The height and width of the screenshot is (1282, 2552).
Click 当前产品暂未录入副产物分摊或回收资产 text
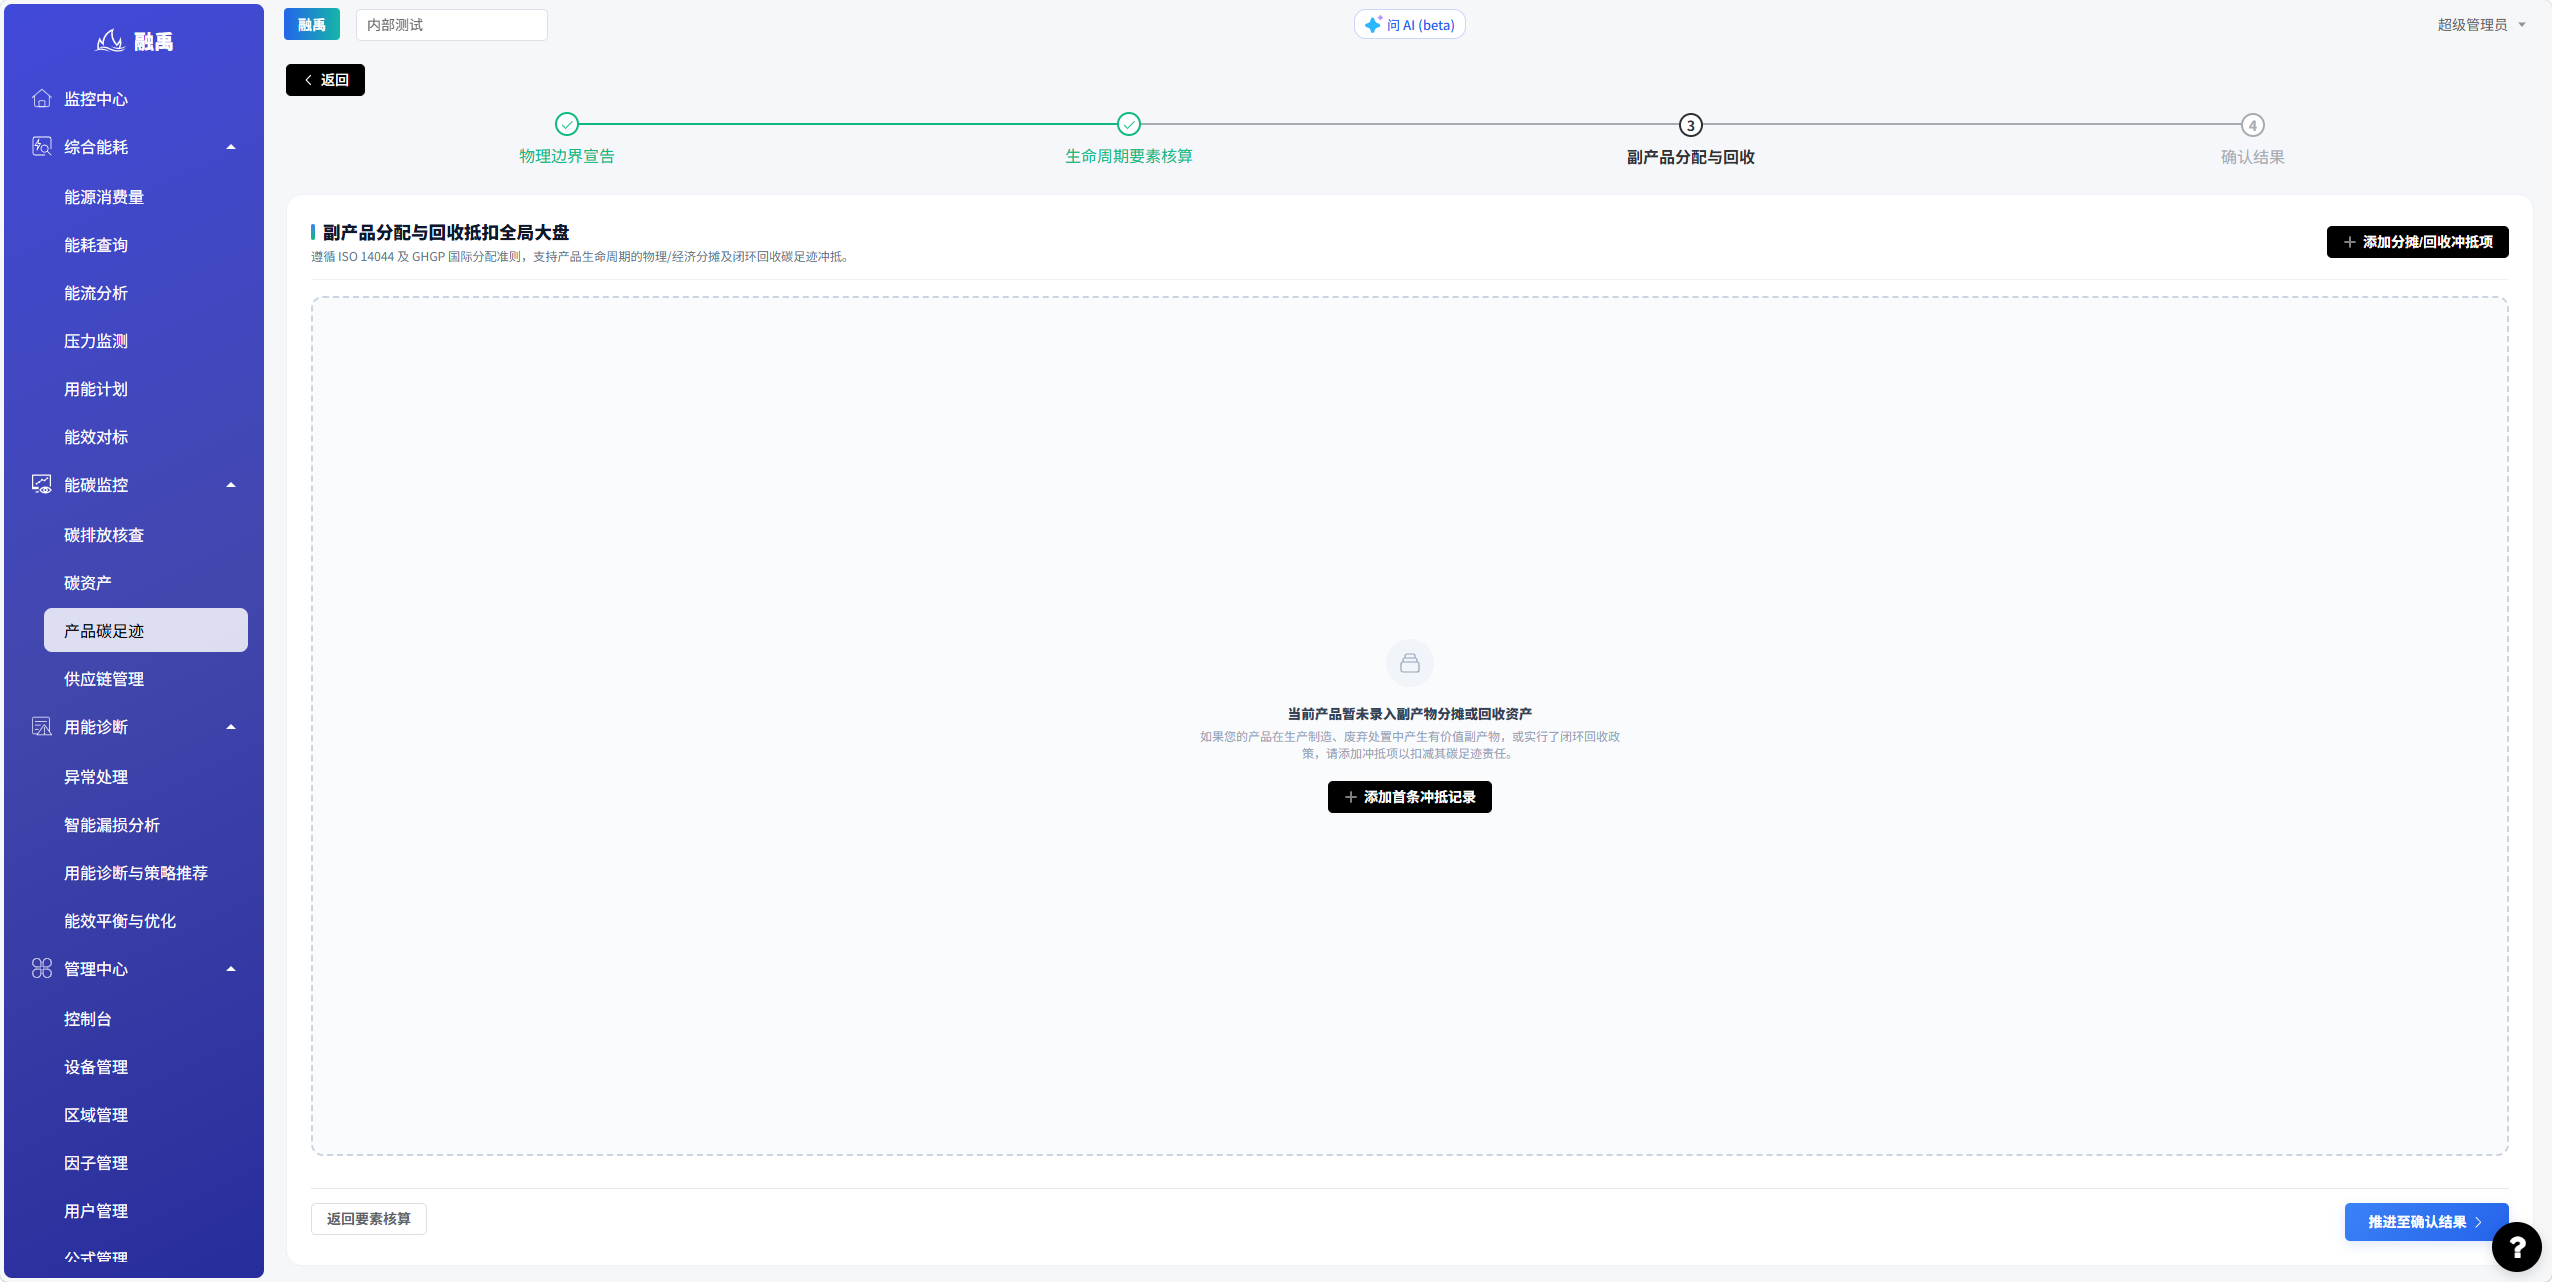tap(1409, 714)
